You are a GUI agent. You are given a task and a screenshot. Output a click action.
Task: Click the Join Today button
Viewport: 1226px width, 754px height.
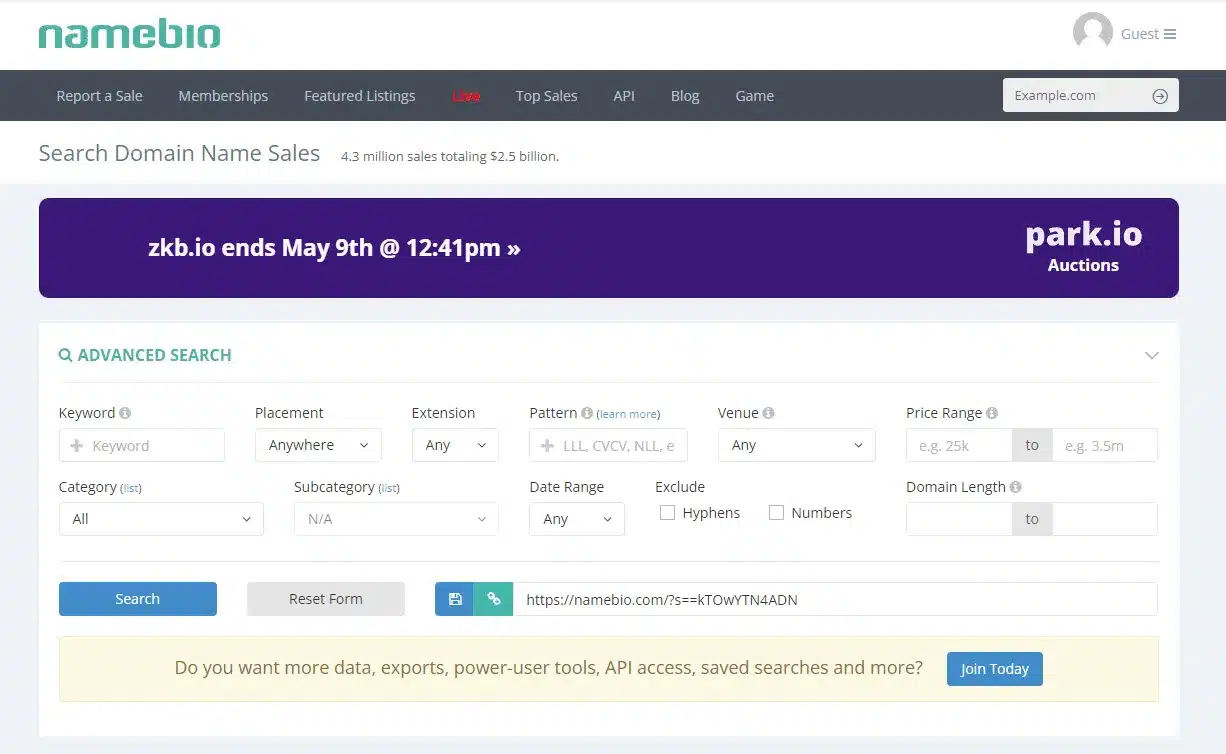pyautogui.click(x=995, y=669)
